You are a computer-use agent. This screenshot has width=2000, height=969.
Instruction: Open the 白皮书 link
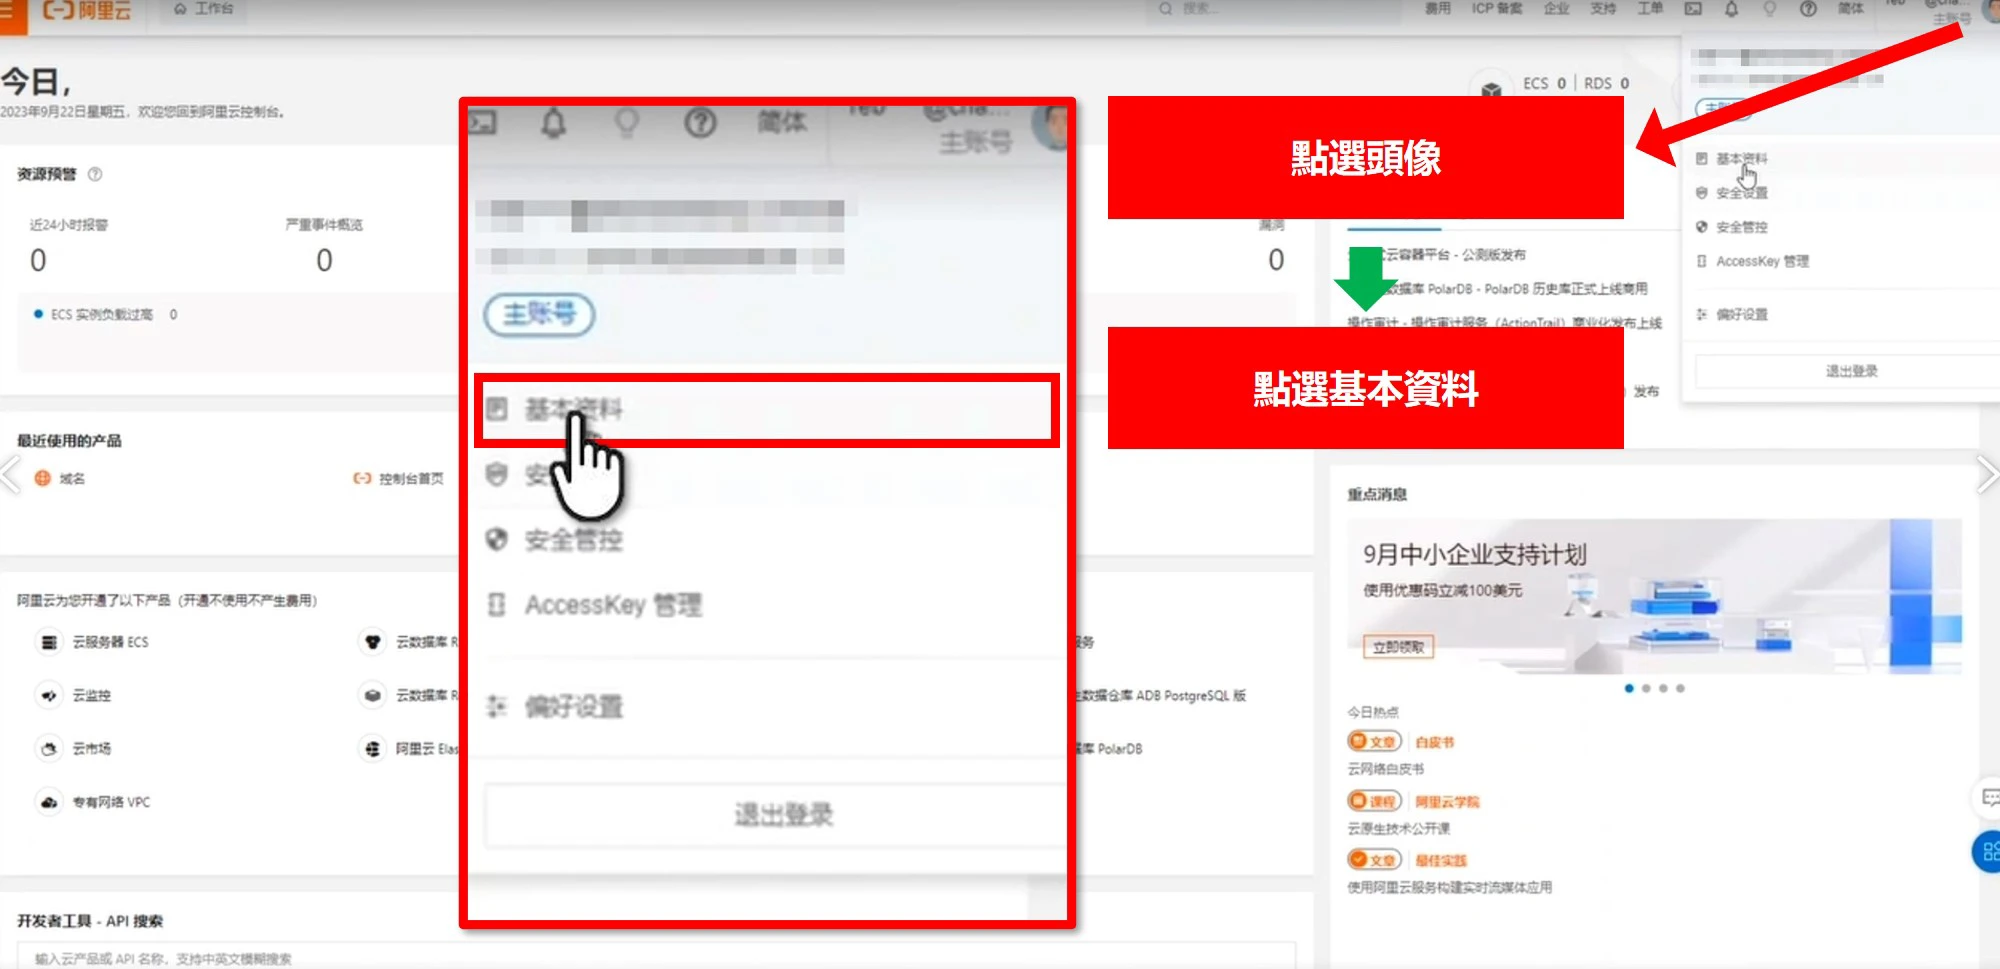(x=1435, y=742)
